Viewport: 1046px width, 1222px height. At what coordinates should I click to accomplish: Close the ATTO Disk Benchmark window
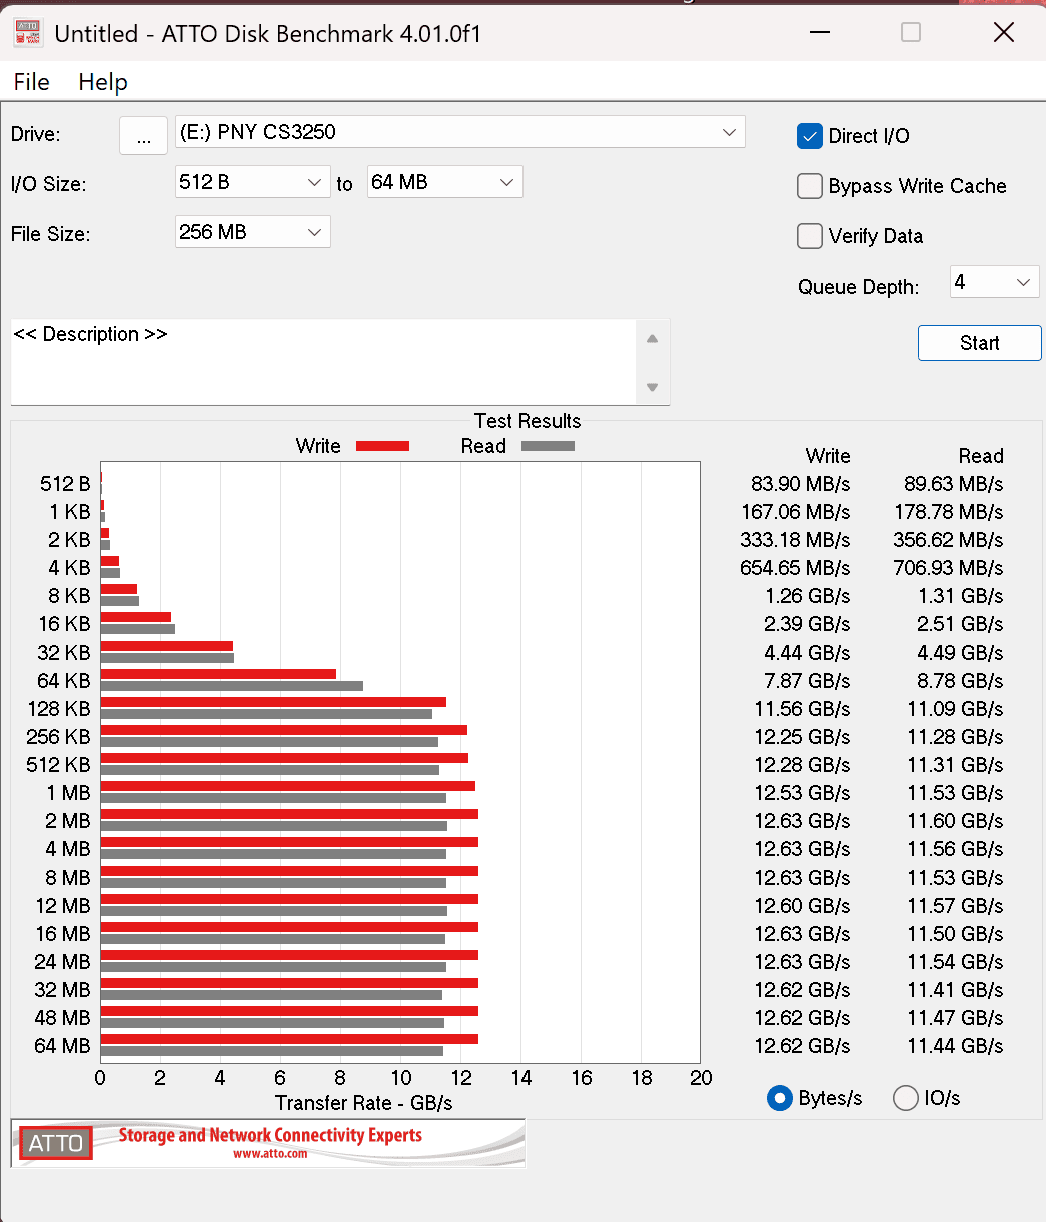pos(1003,33)
